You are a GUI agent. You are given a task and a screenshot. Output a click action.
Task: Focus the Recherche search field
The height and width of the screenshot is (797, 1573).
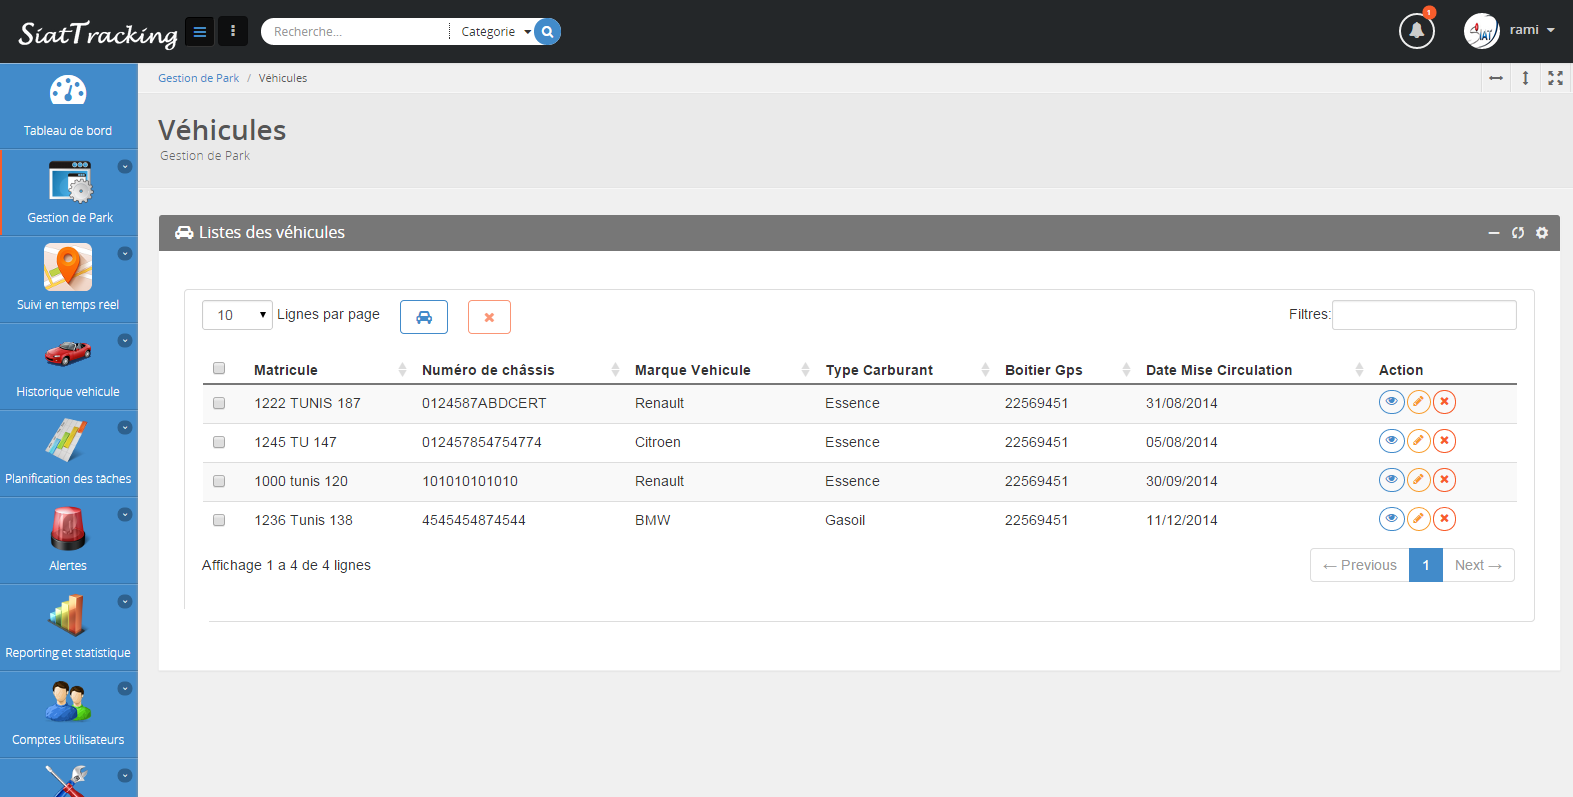coord(355,32)
